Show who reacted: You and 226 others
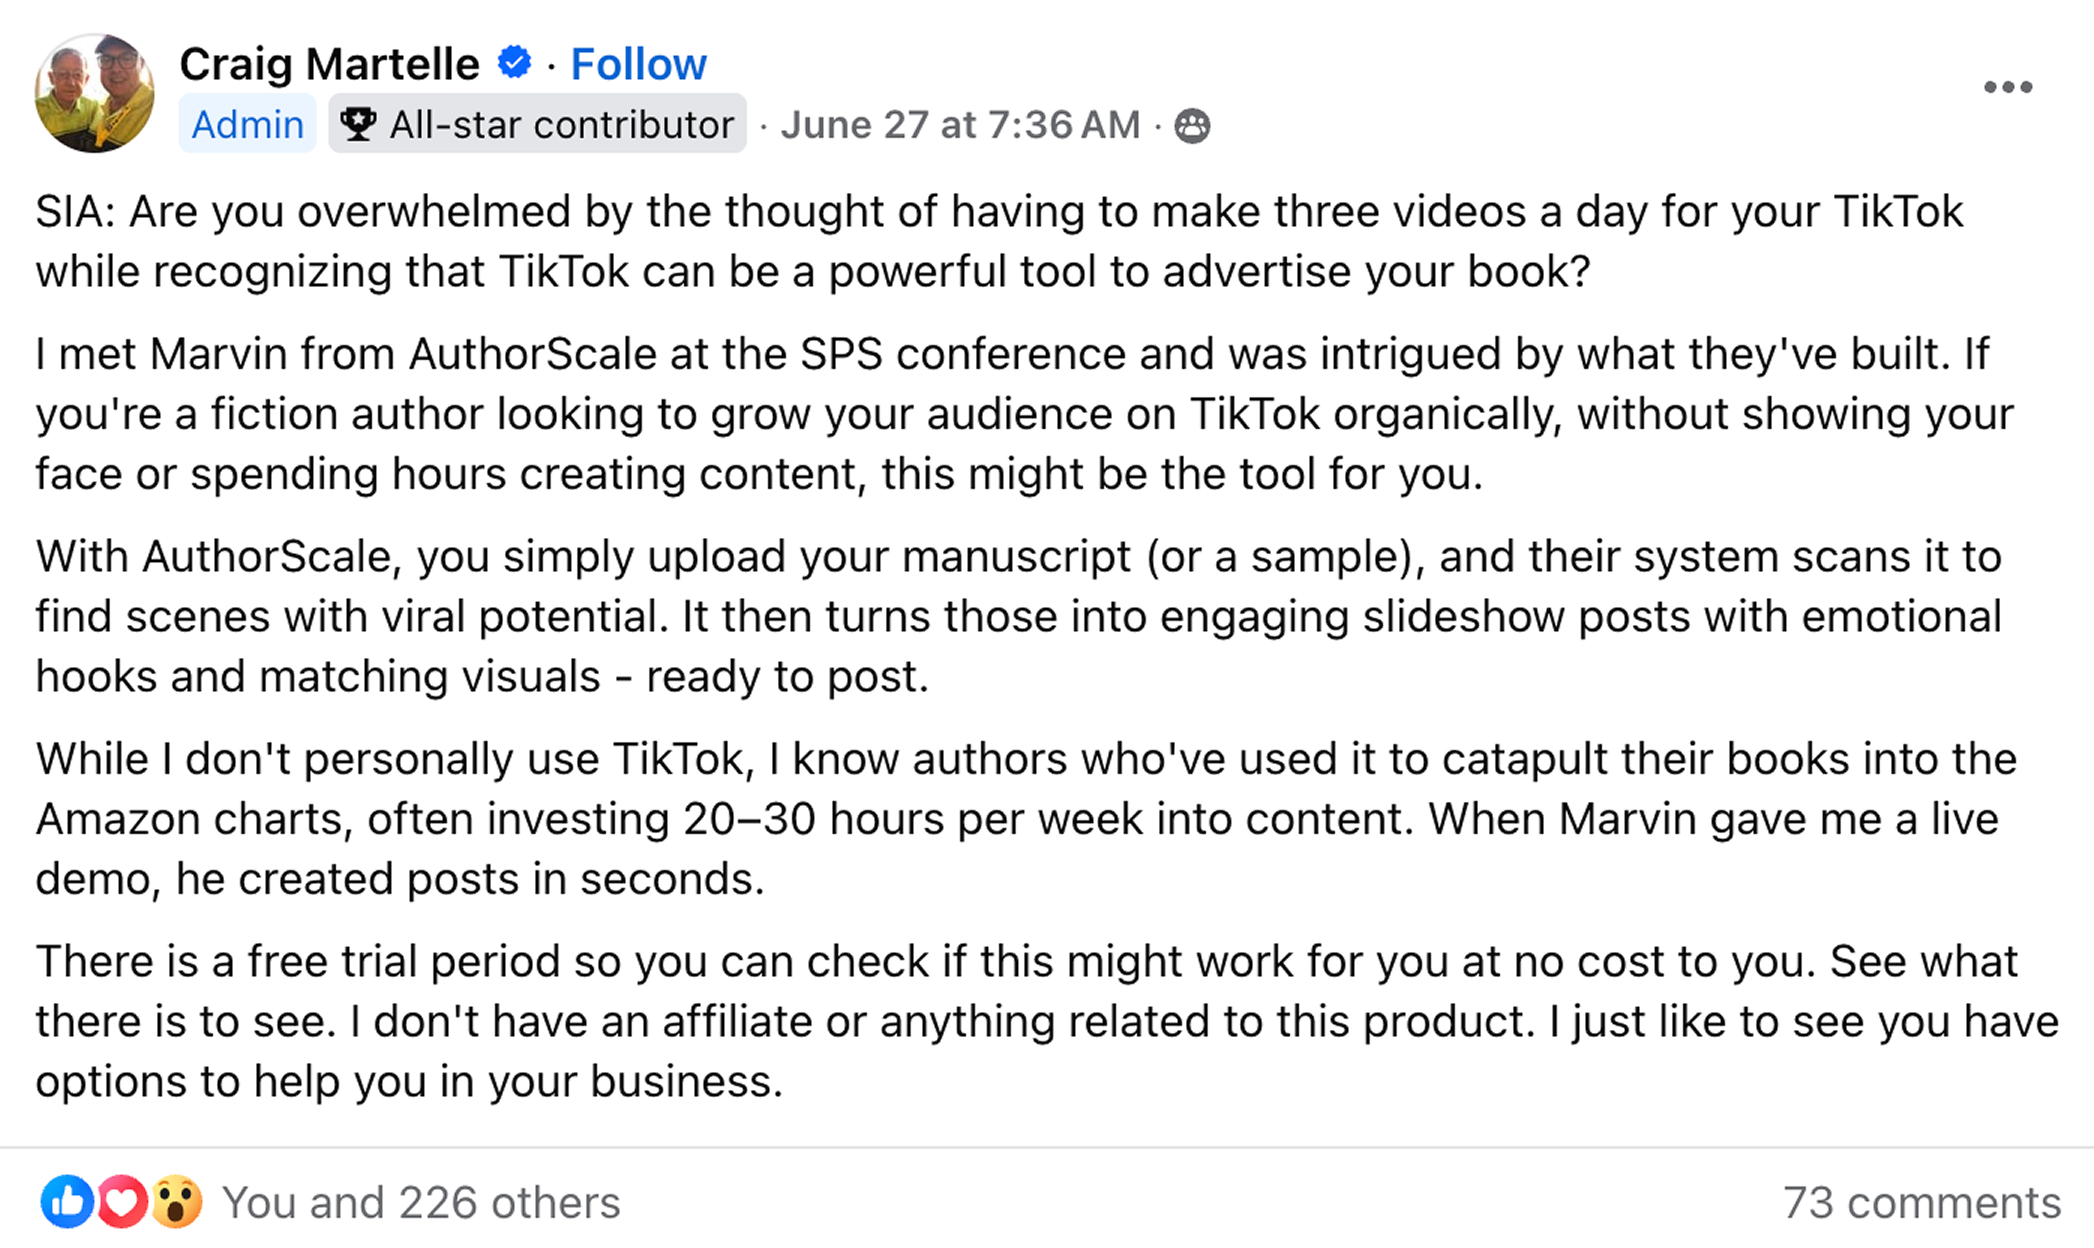This screenshot has height=1248, width=2094. (x=421, y=1203)
